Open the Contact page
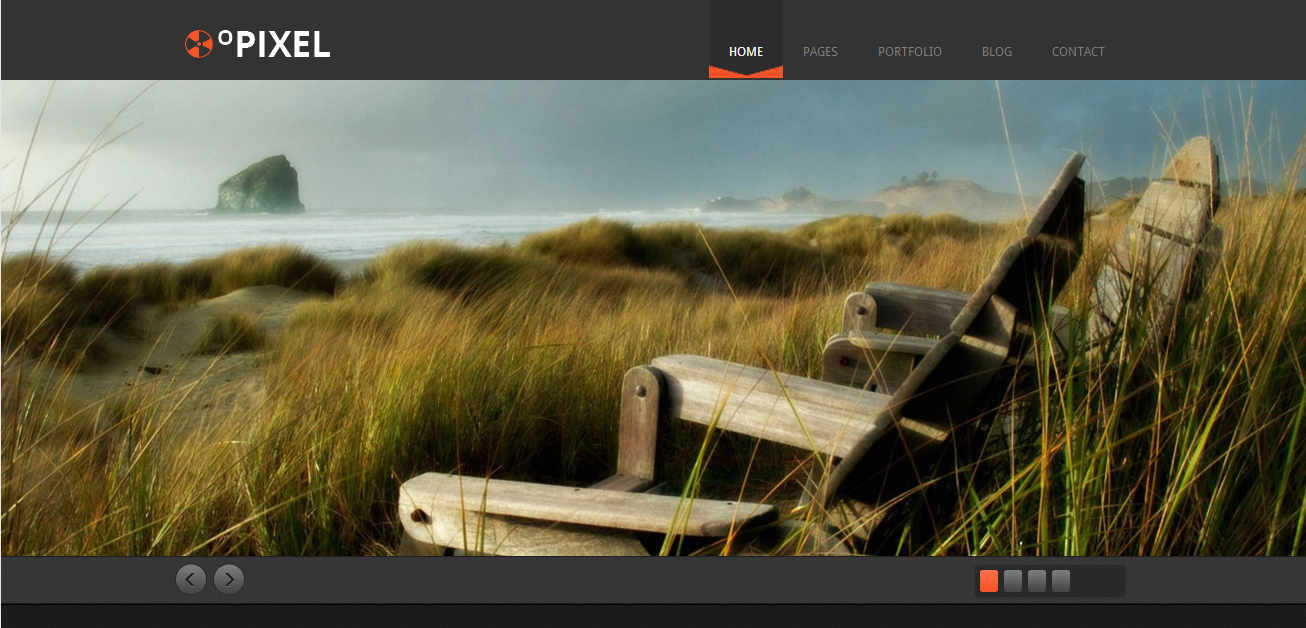The width and height of the screenshot is (1306, 628). pyautogui.click(x=1078, y=51)
